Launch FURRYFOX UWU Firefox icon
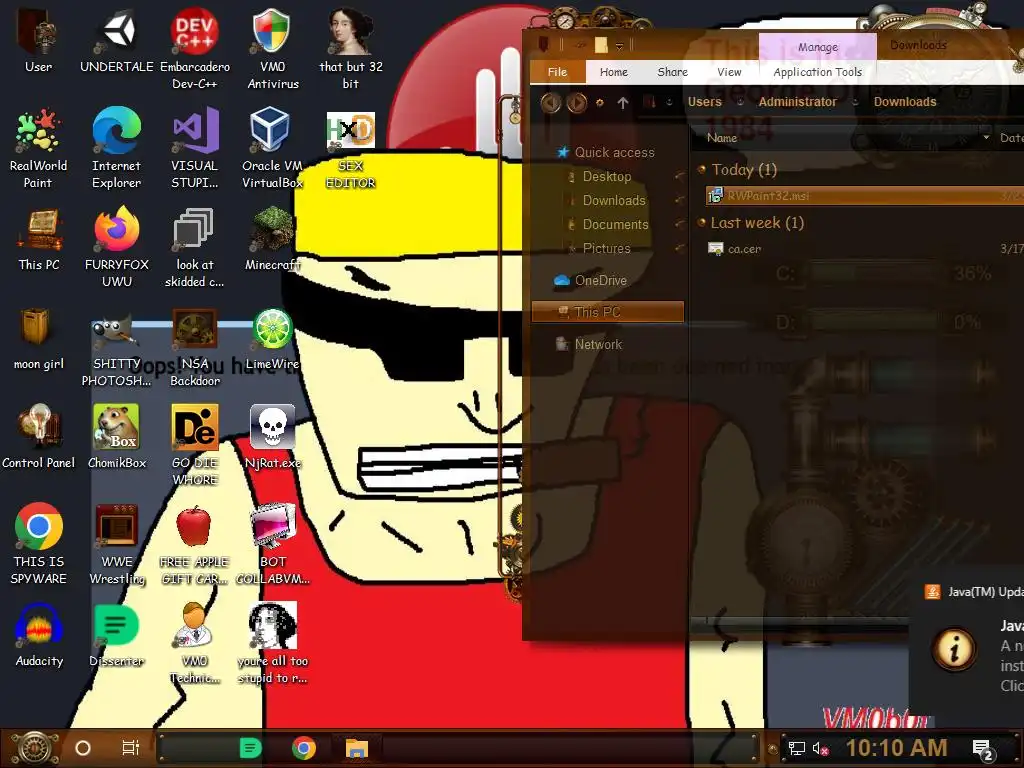1024x768 pixels. (117, 247)
